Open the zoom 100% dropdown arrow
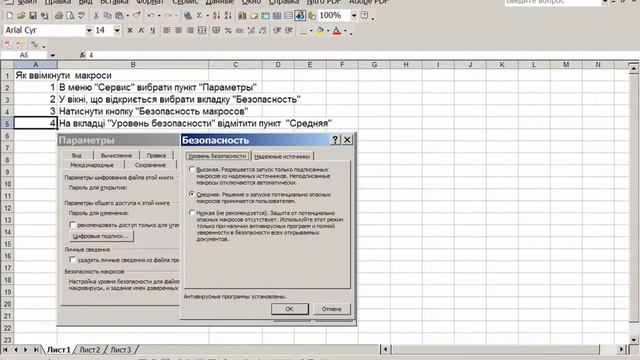 tap(354, 16)
